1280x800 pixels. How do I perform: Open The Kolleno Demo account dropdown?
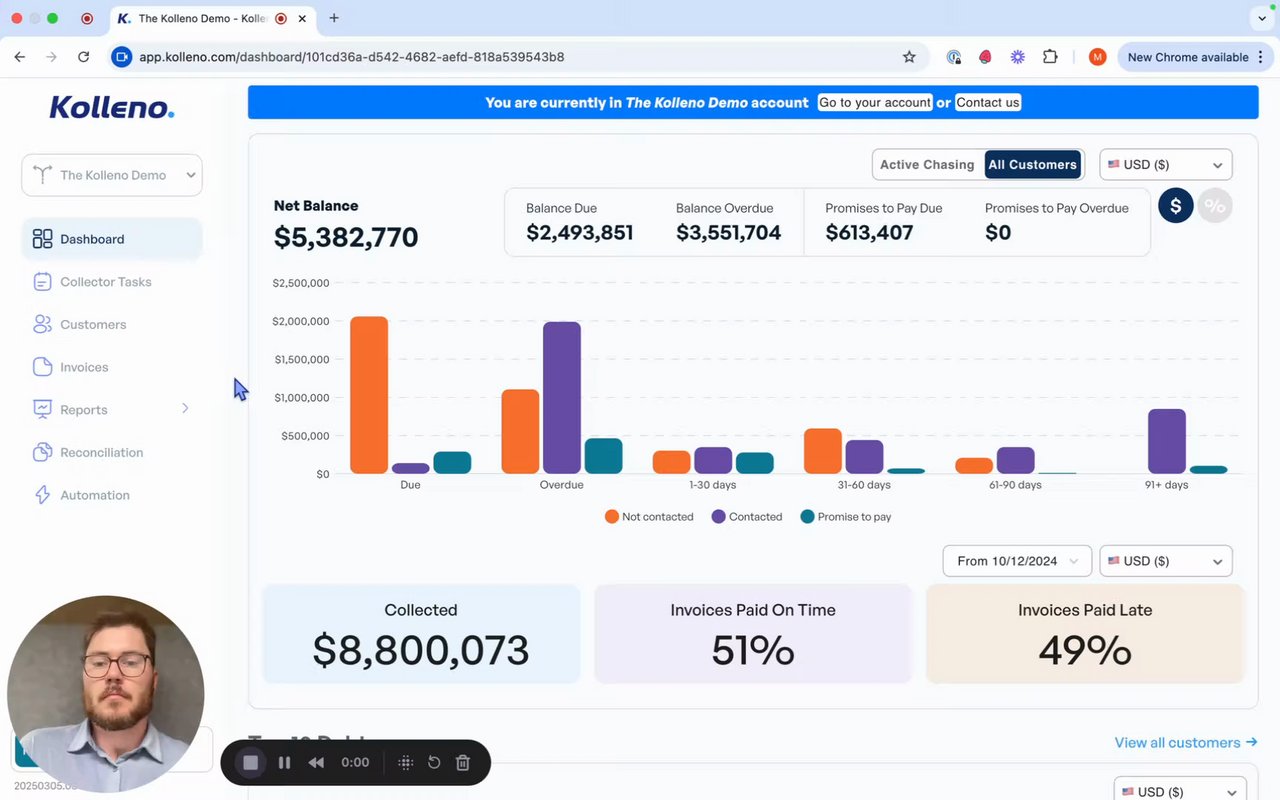click(112, 175)
